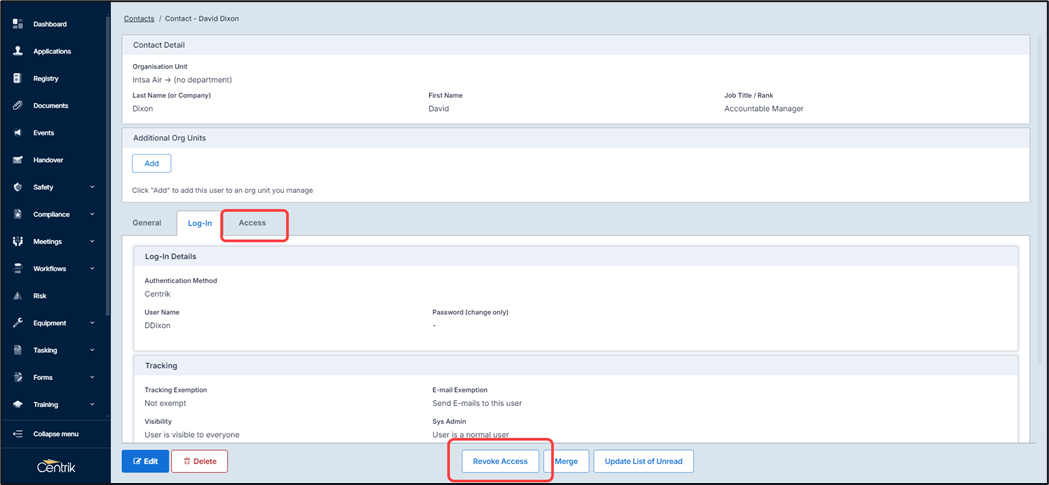Click the Risk warning triangle icon
The height and width of the screenshot is (485, 1049).
coord(18,296)
